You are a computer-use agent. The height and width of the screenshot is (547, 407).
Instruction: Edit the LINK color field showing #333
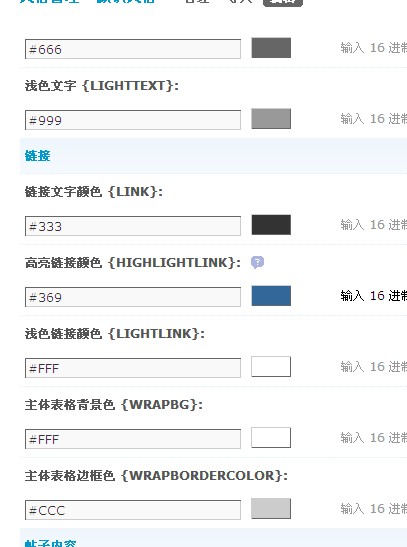pos(133,226)
